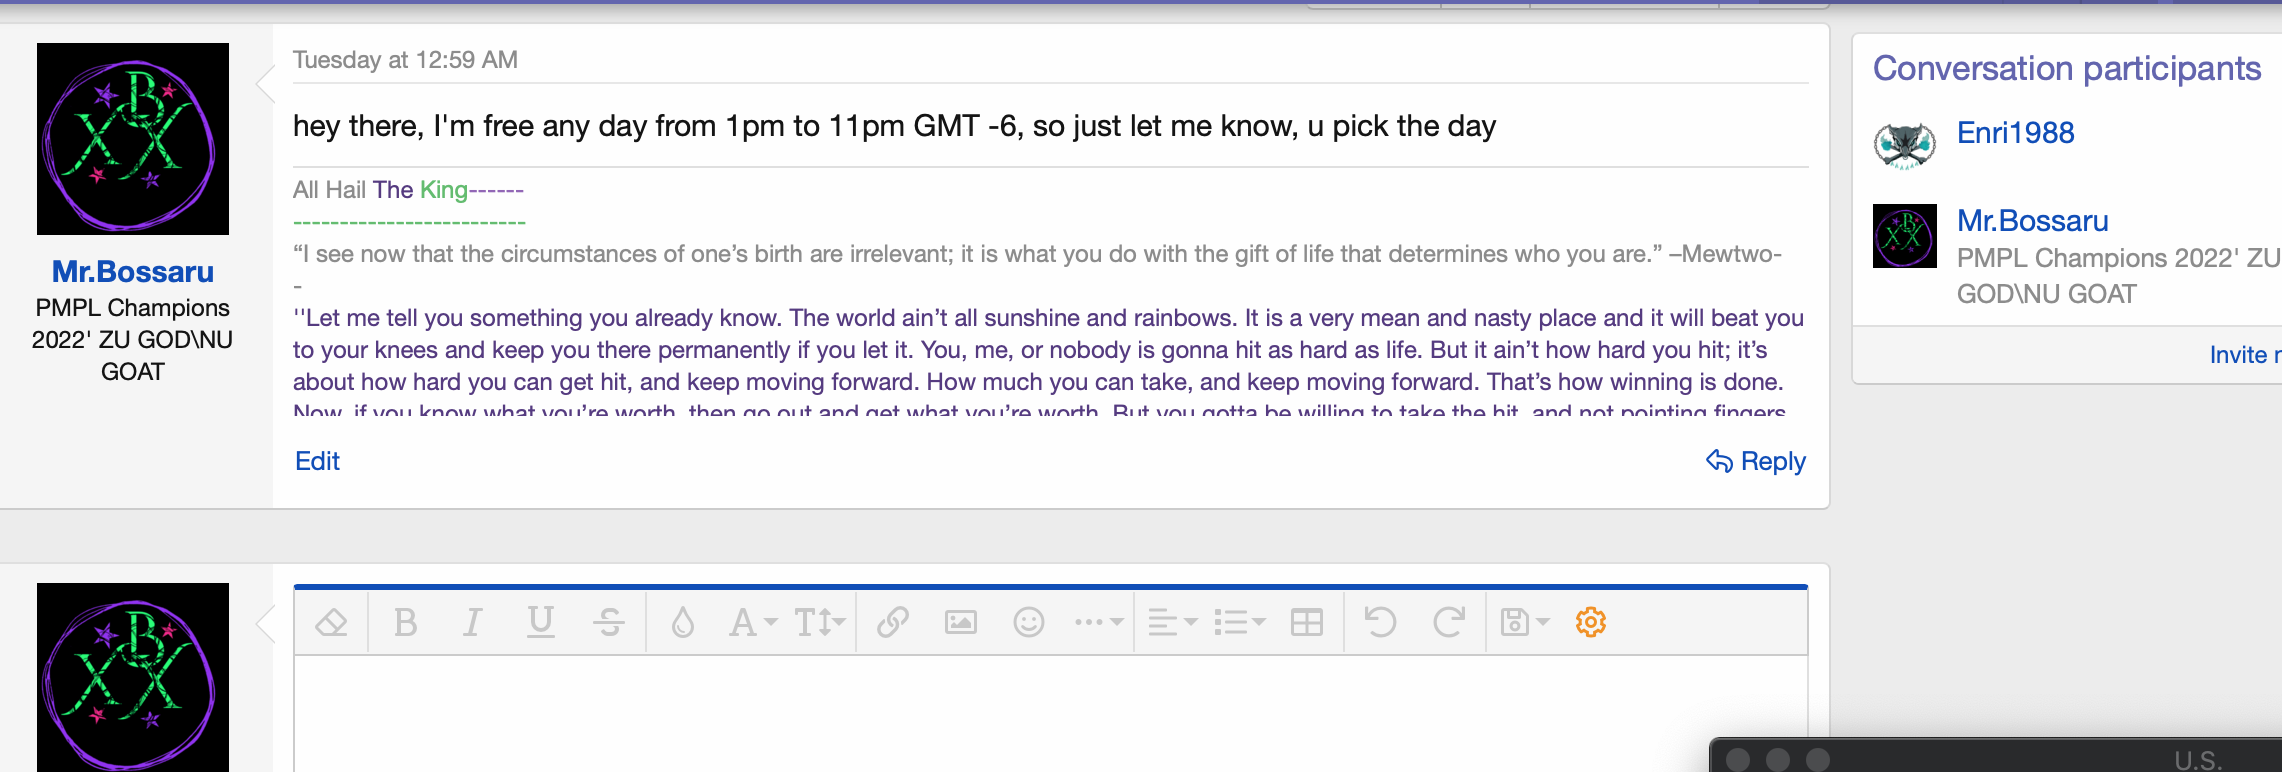Click the remove formatting eraser icon
Image resolution: width=2282 pixels, height=772 pixels.
[331, 623]
